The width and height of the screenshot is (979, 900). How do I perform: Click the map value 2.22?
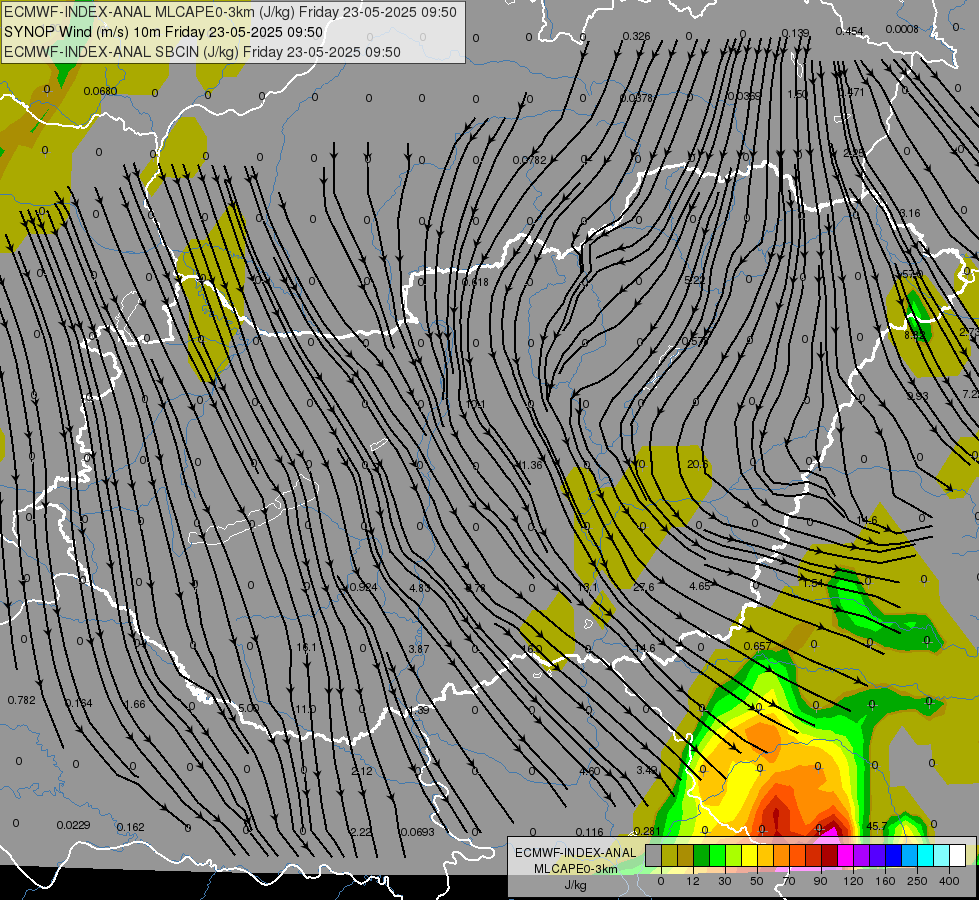tap(362, 831)
